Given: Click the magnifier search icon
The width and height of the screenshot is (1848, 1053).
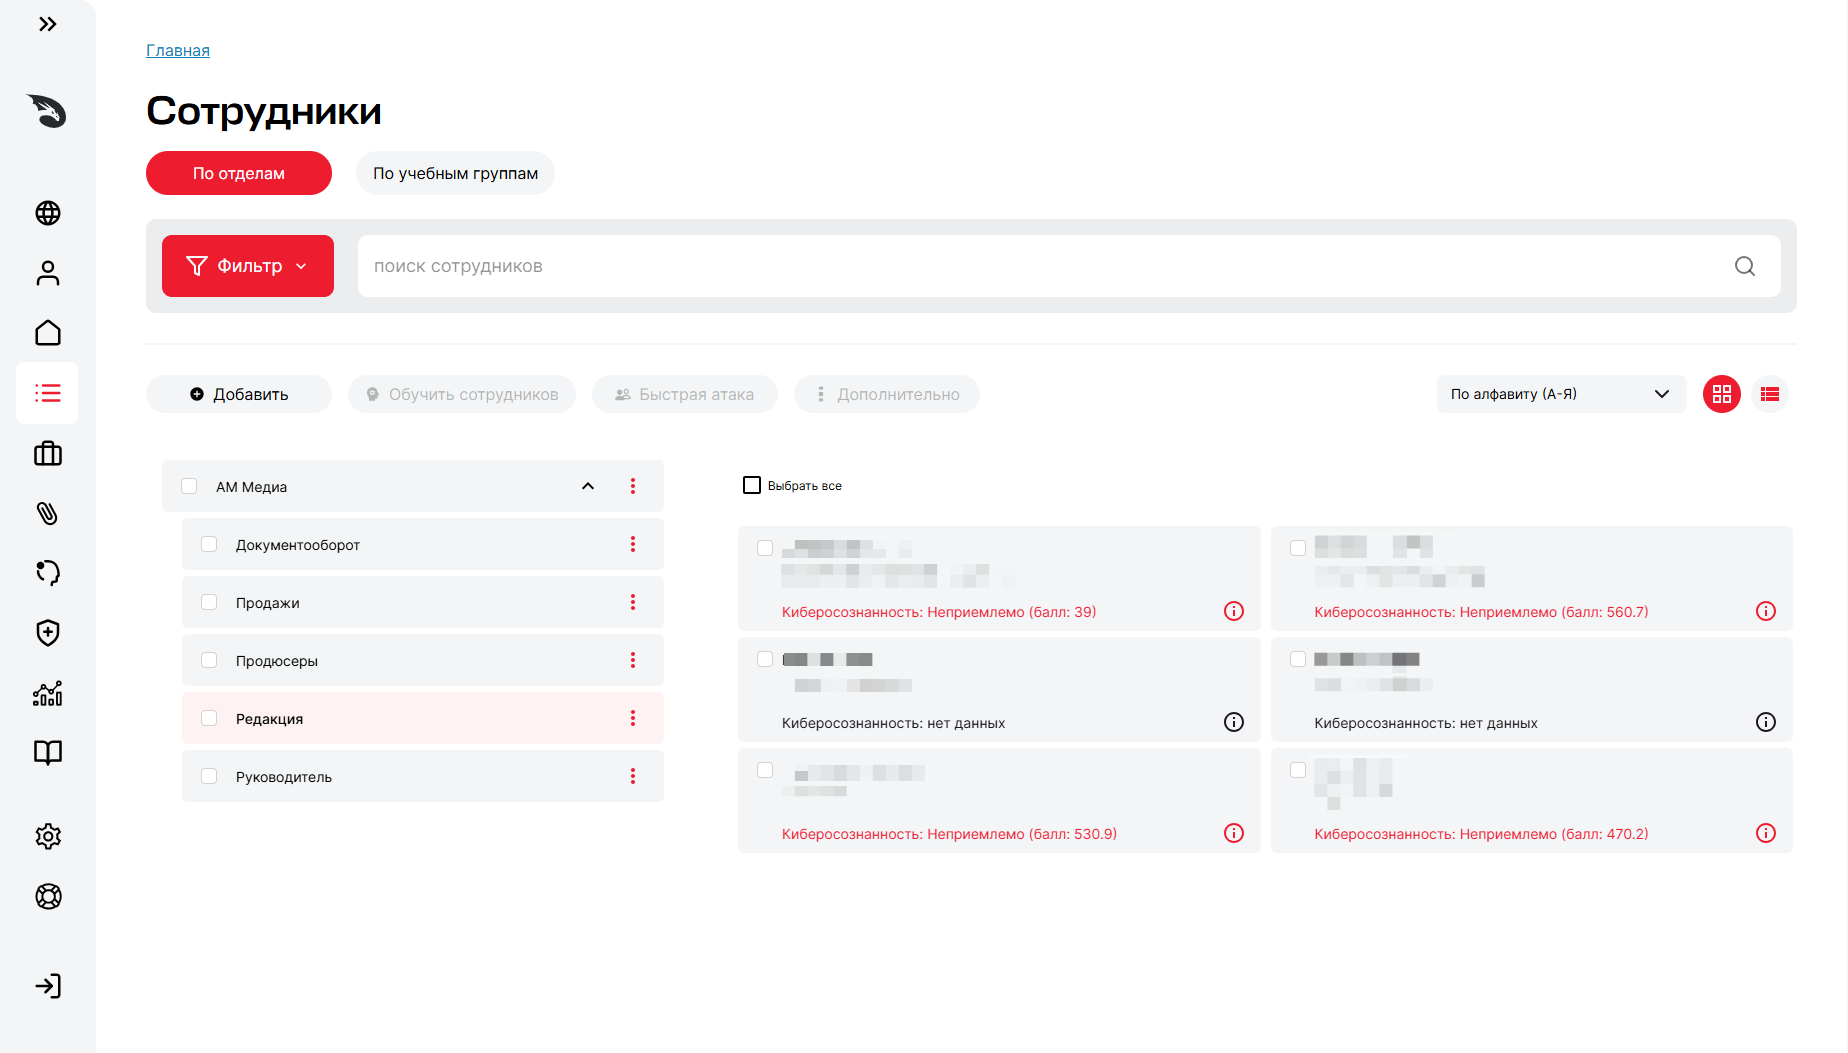Looking at the screenshot, I should pyautogui.click(x=1744, y=266).
